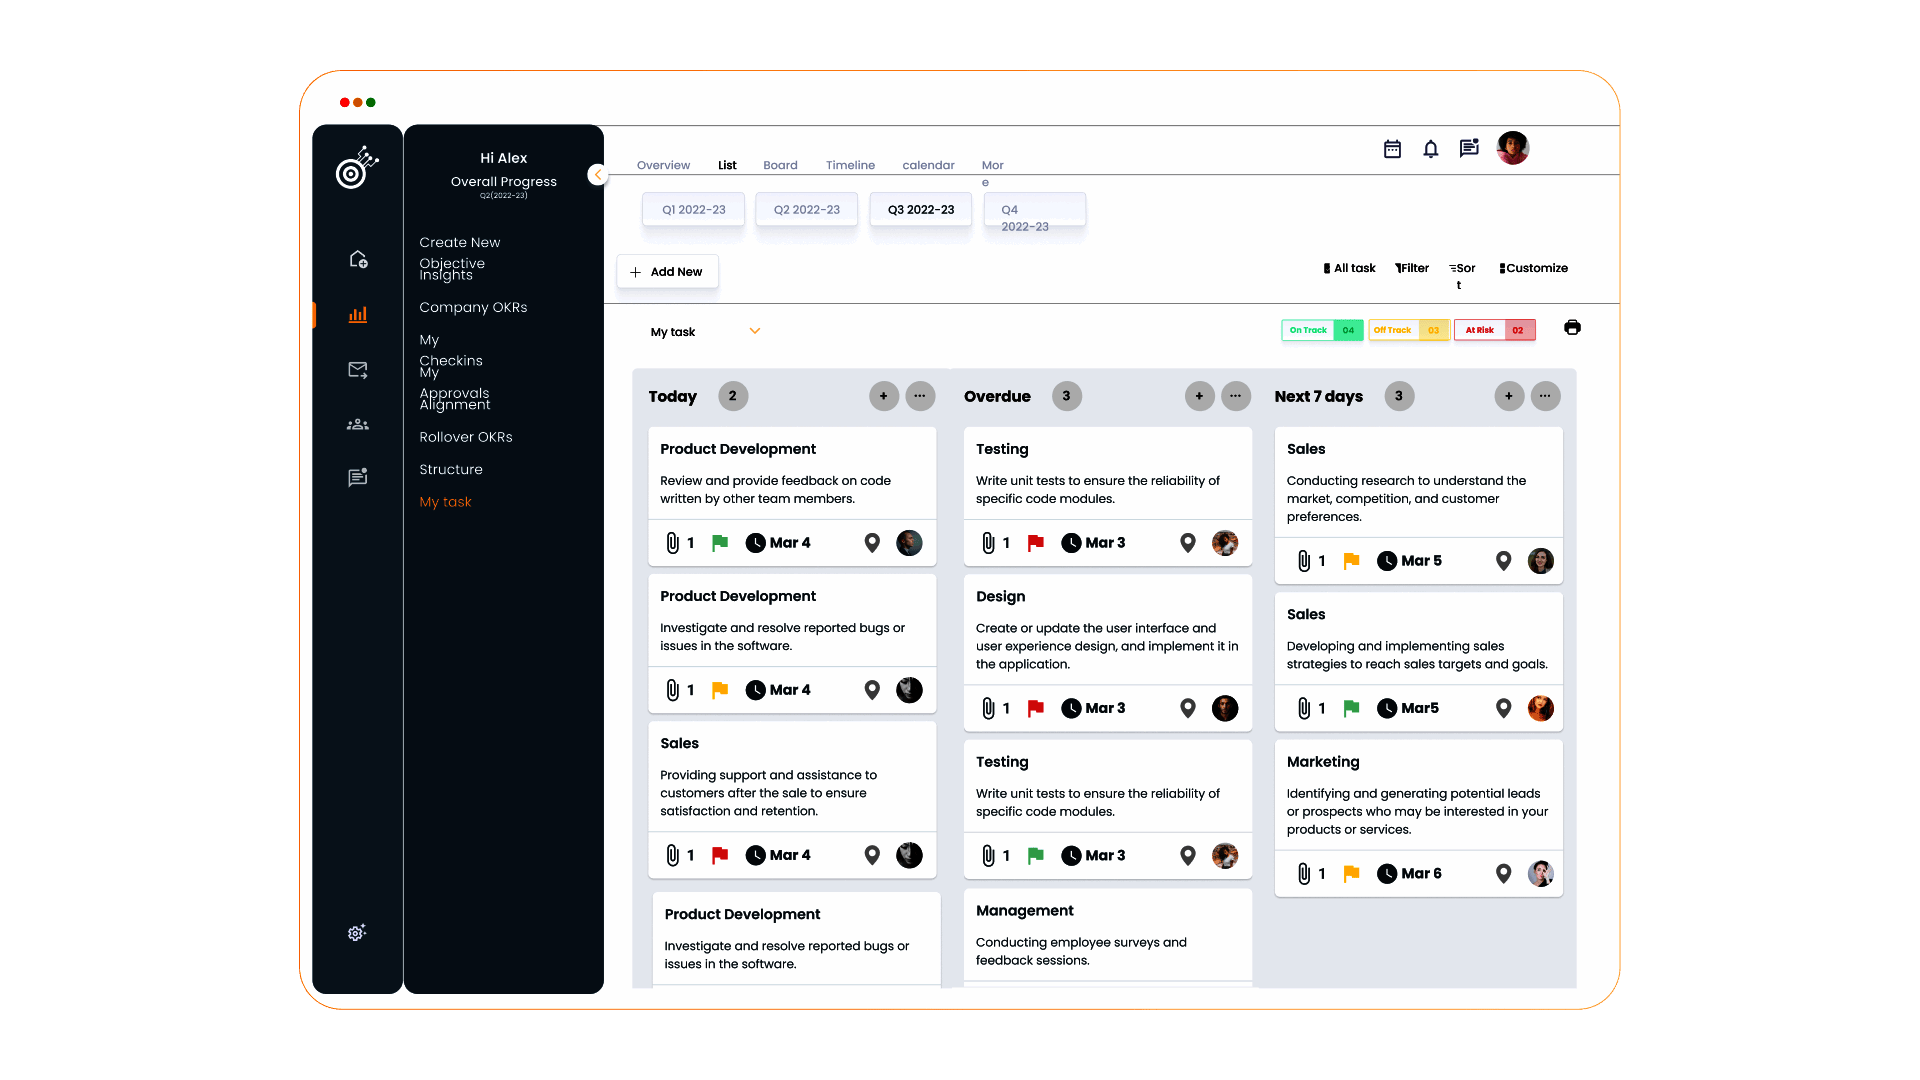1920x1080 pixels.
Task: Expand the My task dropdown chevron
Action: click(x=755, y=331)
